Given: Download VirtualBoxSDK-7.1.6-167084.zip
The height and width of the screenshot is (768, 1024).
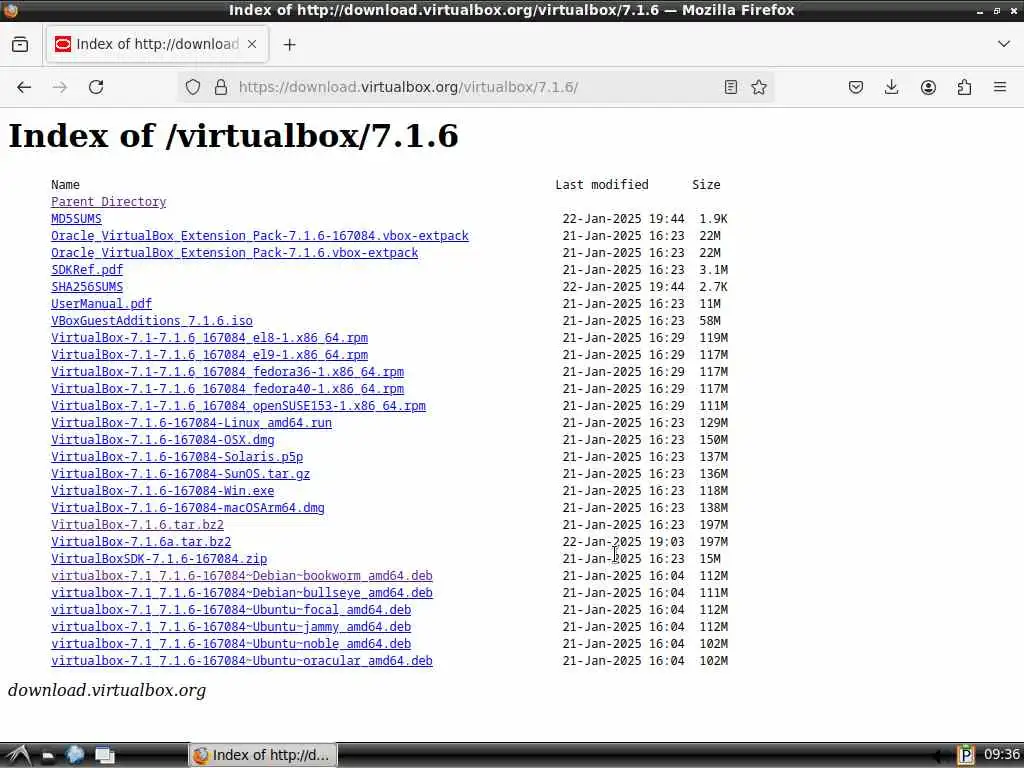Looking at the screenshot, I should pyautogui.click(x=159, y=558).
